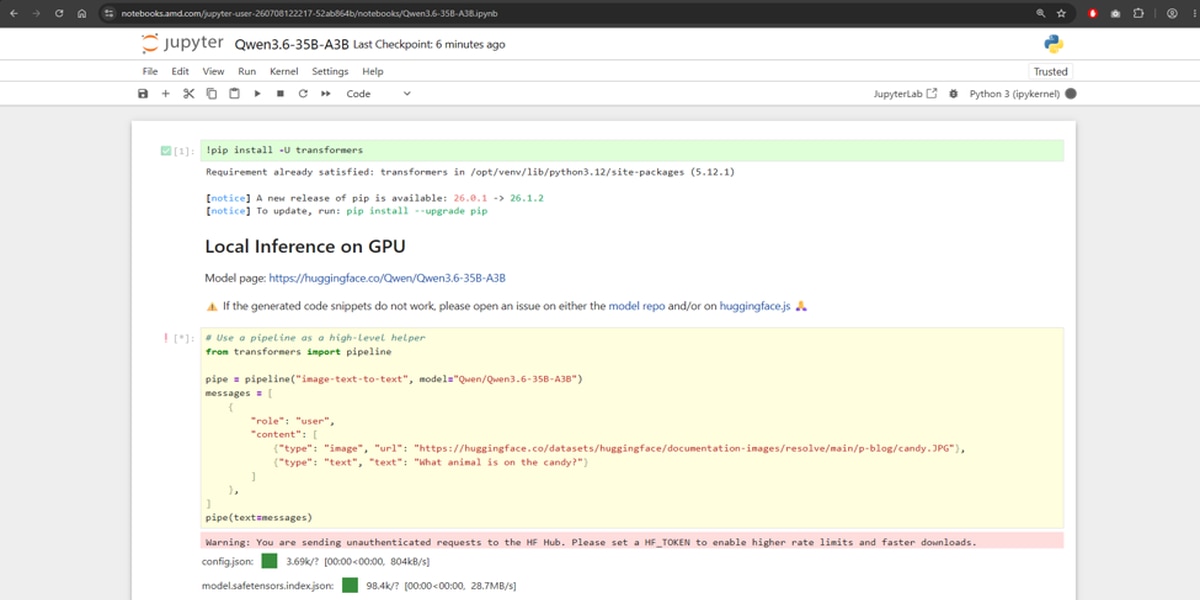Click the model.safetensors.index.json progress bar
This screenshot has width=1200, height=600.
(x=350, y=585)
